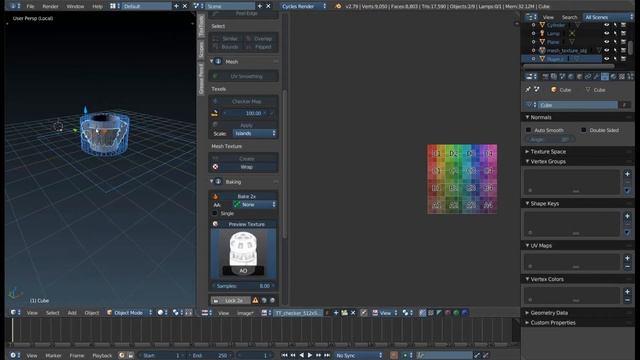Select the Cylinder object in outliner

click(x=556, y=25)
